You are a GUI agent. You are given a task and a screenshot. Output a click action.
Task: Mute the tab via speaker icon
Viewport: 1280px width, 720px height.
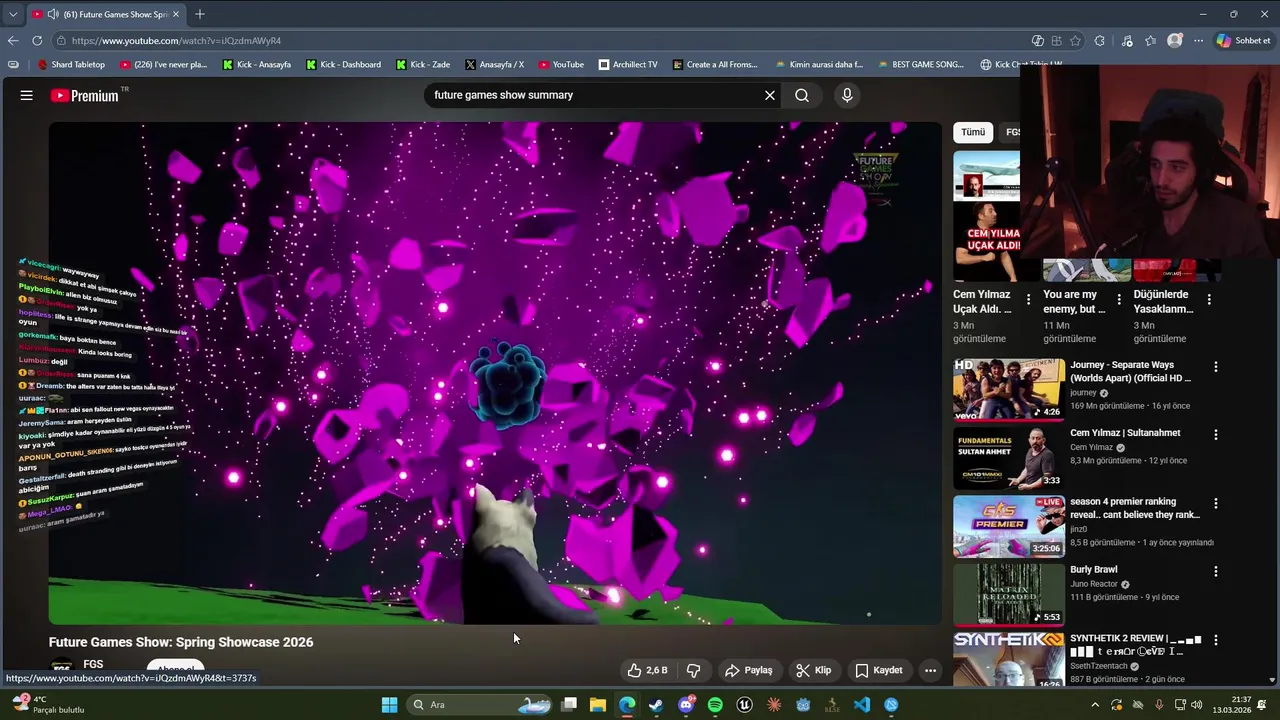click(51, 14)
